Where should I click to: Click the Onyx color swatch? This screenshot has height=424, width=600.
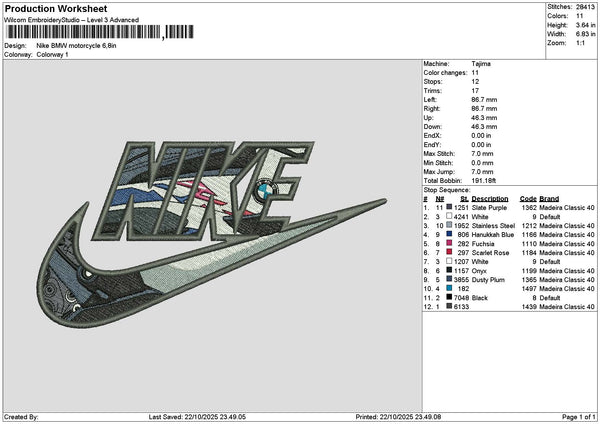(449, 270)
